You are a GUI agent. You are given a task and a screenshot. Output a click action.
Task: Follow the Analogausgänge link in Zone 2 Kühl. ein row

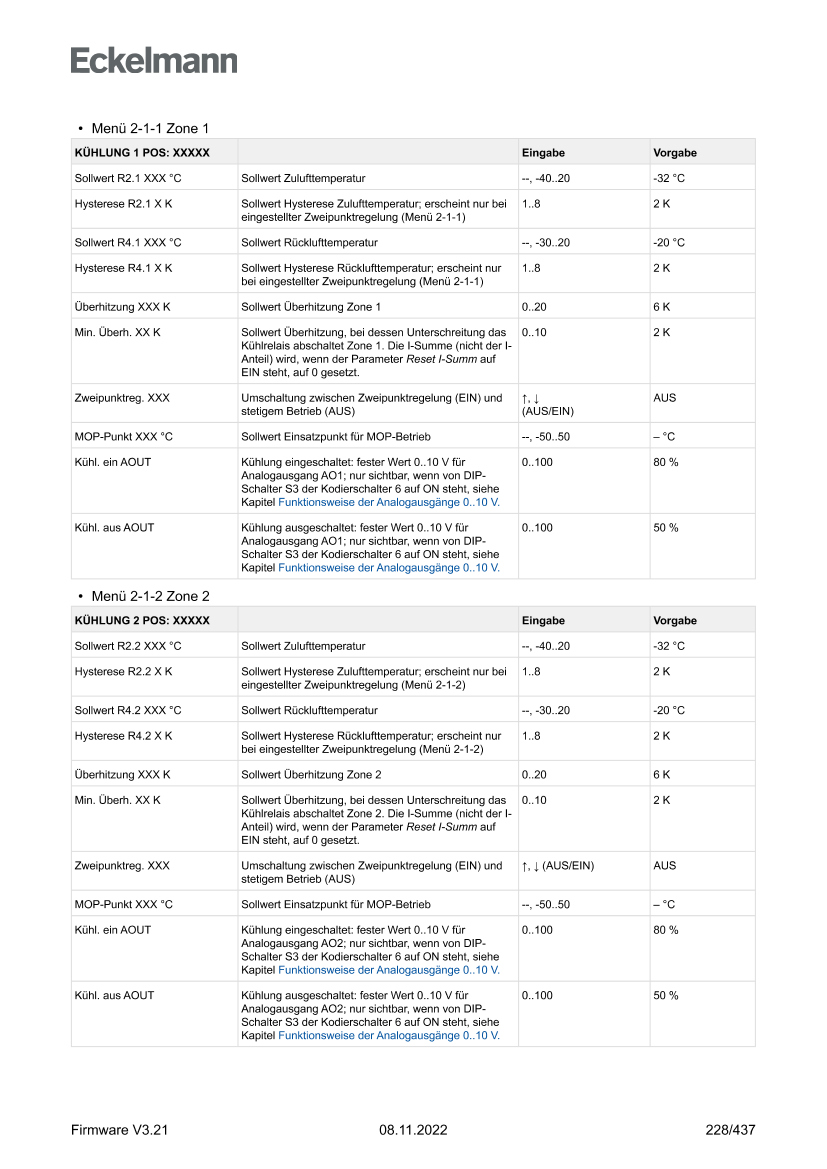click(389, 969)
